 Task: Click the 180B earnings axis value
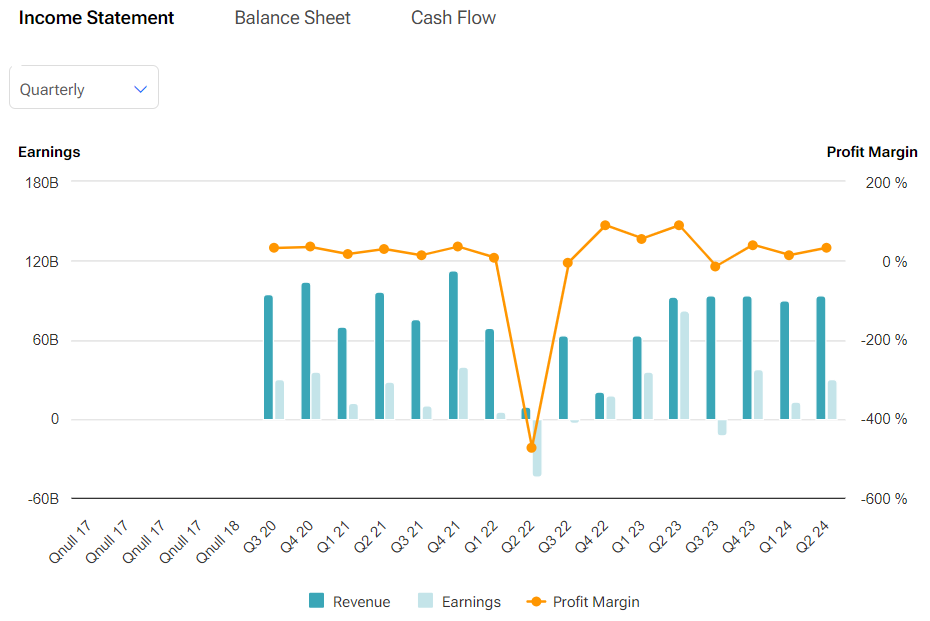42,183
